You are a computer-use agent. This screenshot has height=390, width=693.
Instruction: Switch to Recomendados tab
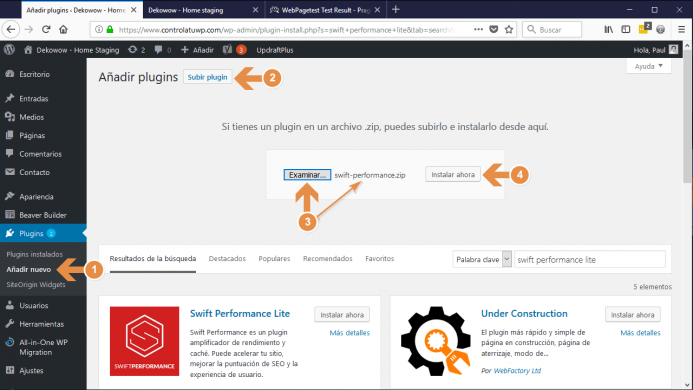coord(327,258)
